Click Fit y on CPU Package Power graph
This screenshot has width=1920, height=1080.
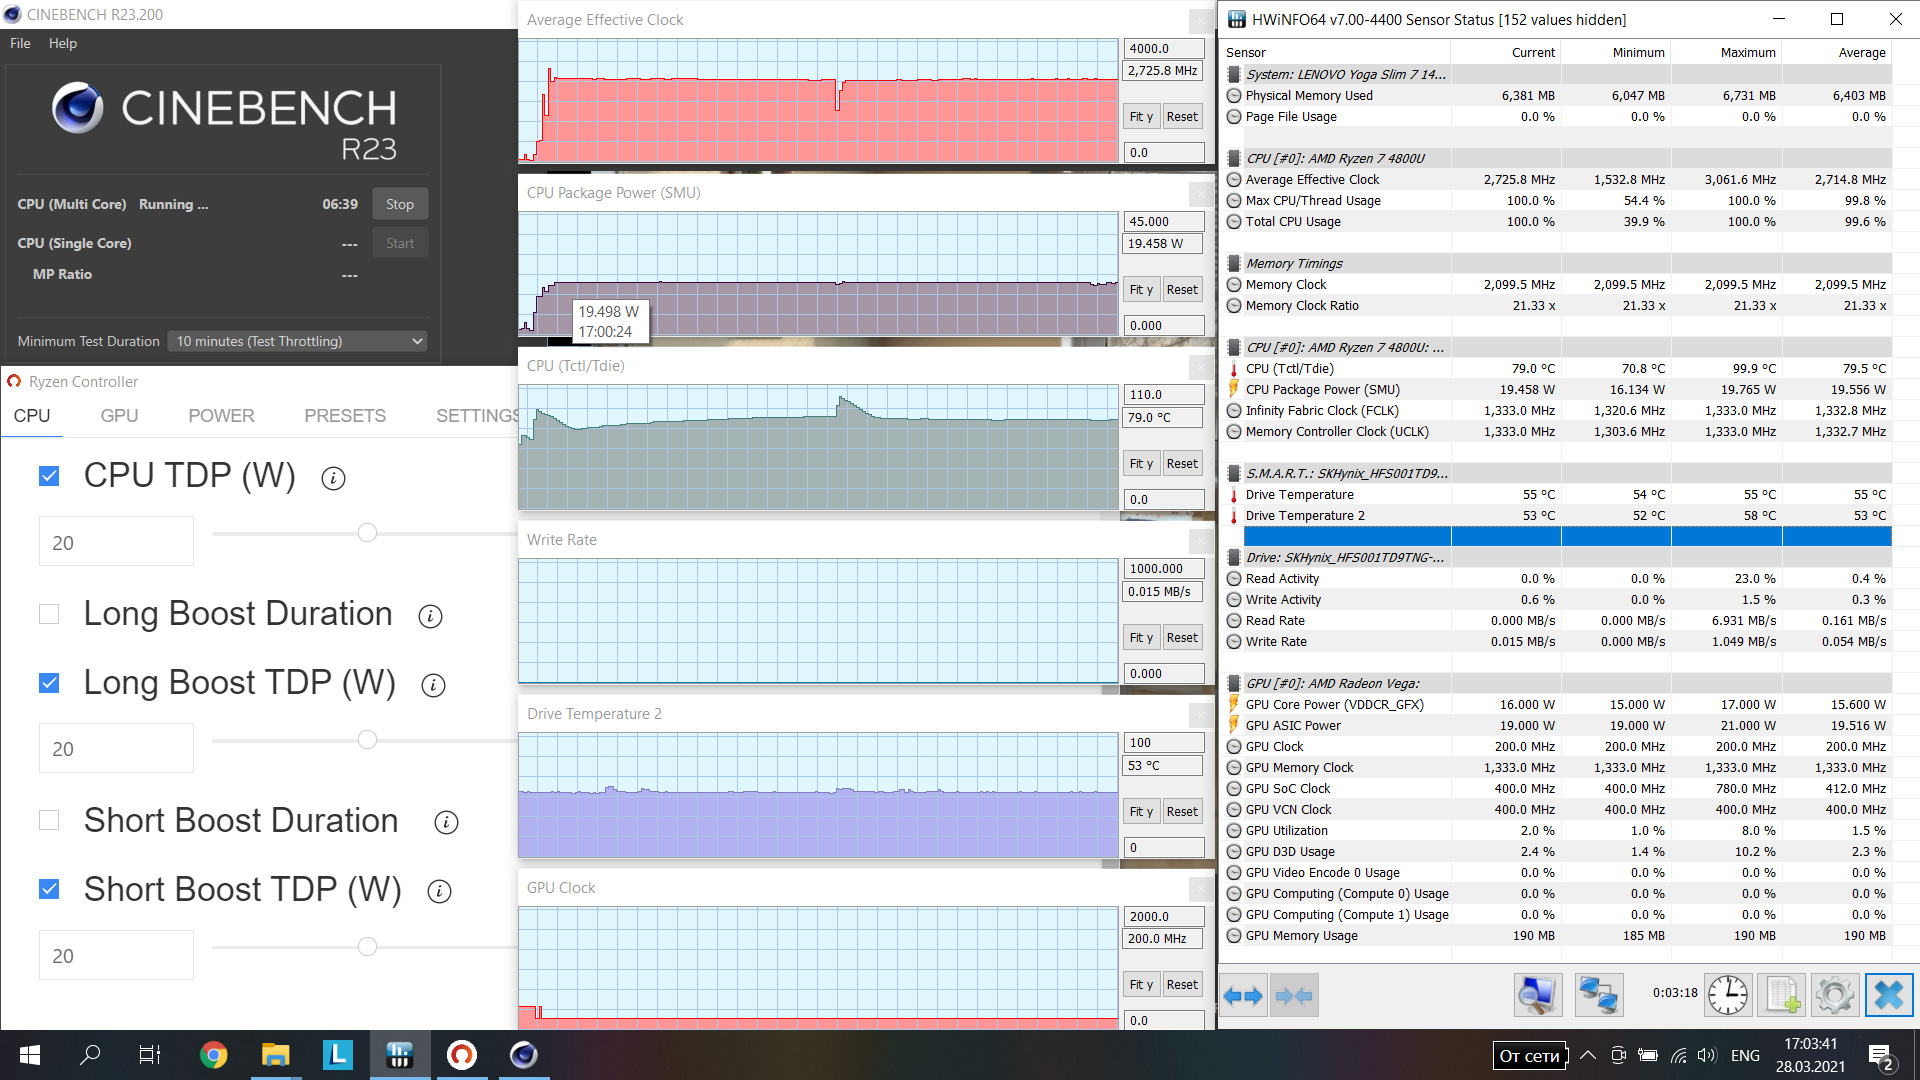1141,289
